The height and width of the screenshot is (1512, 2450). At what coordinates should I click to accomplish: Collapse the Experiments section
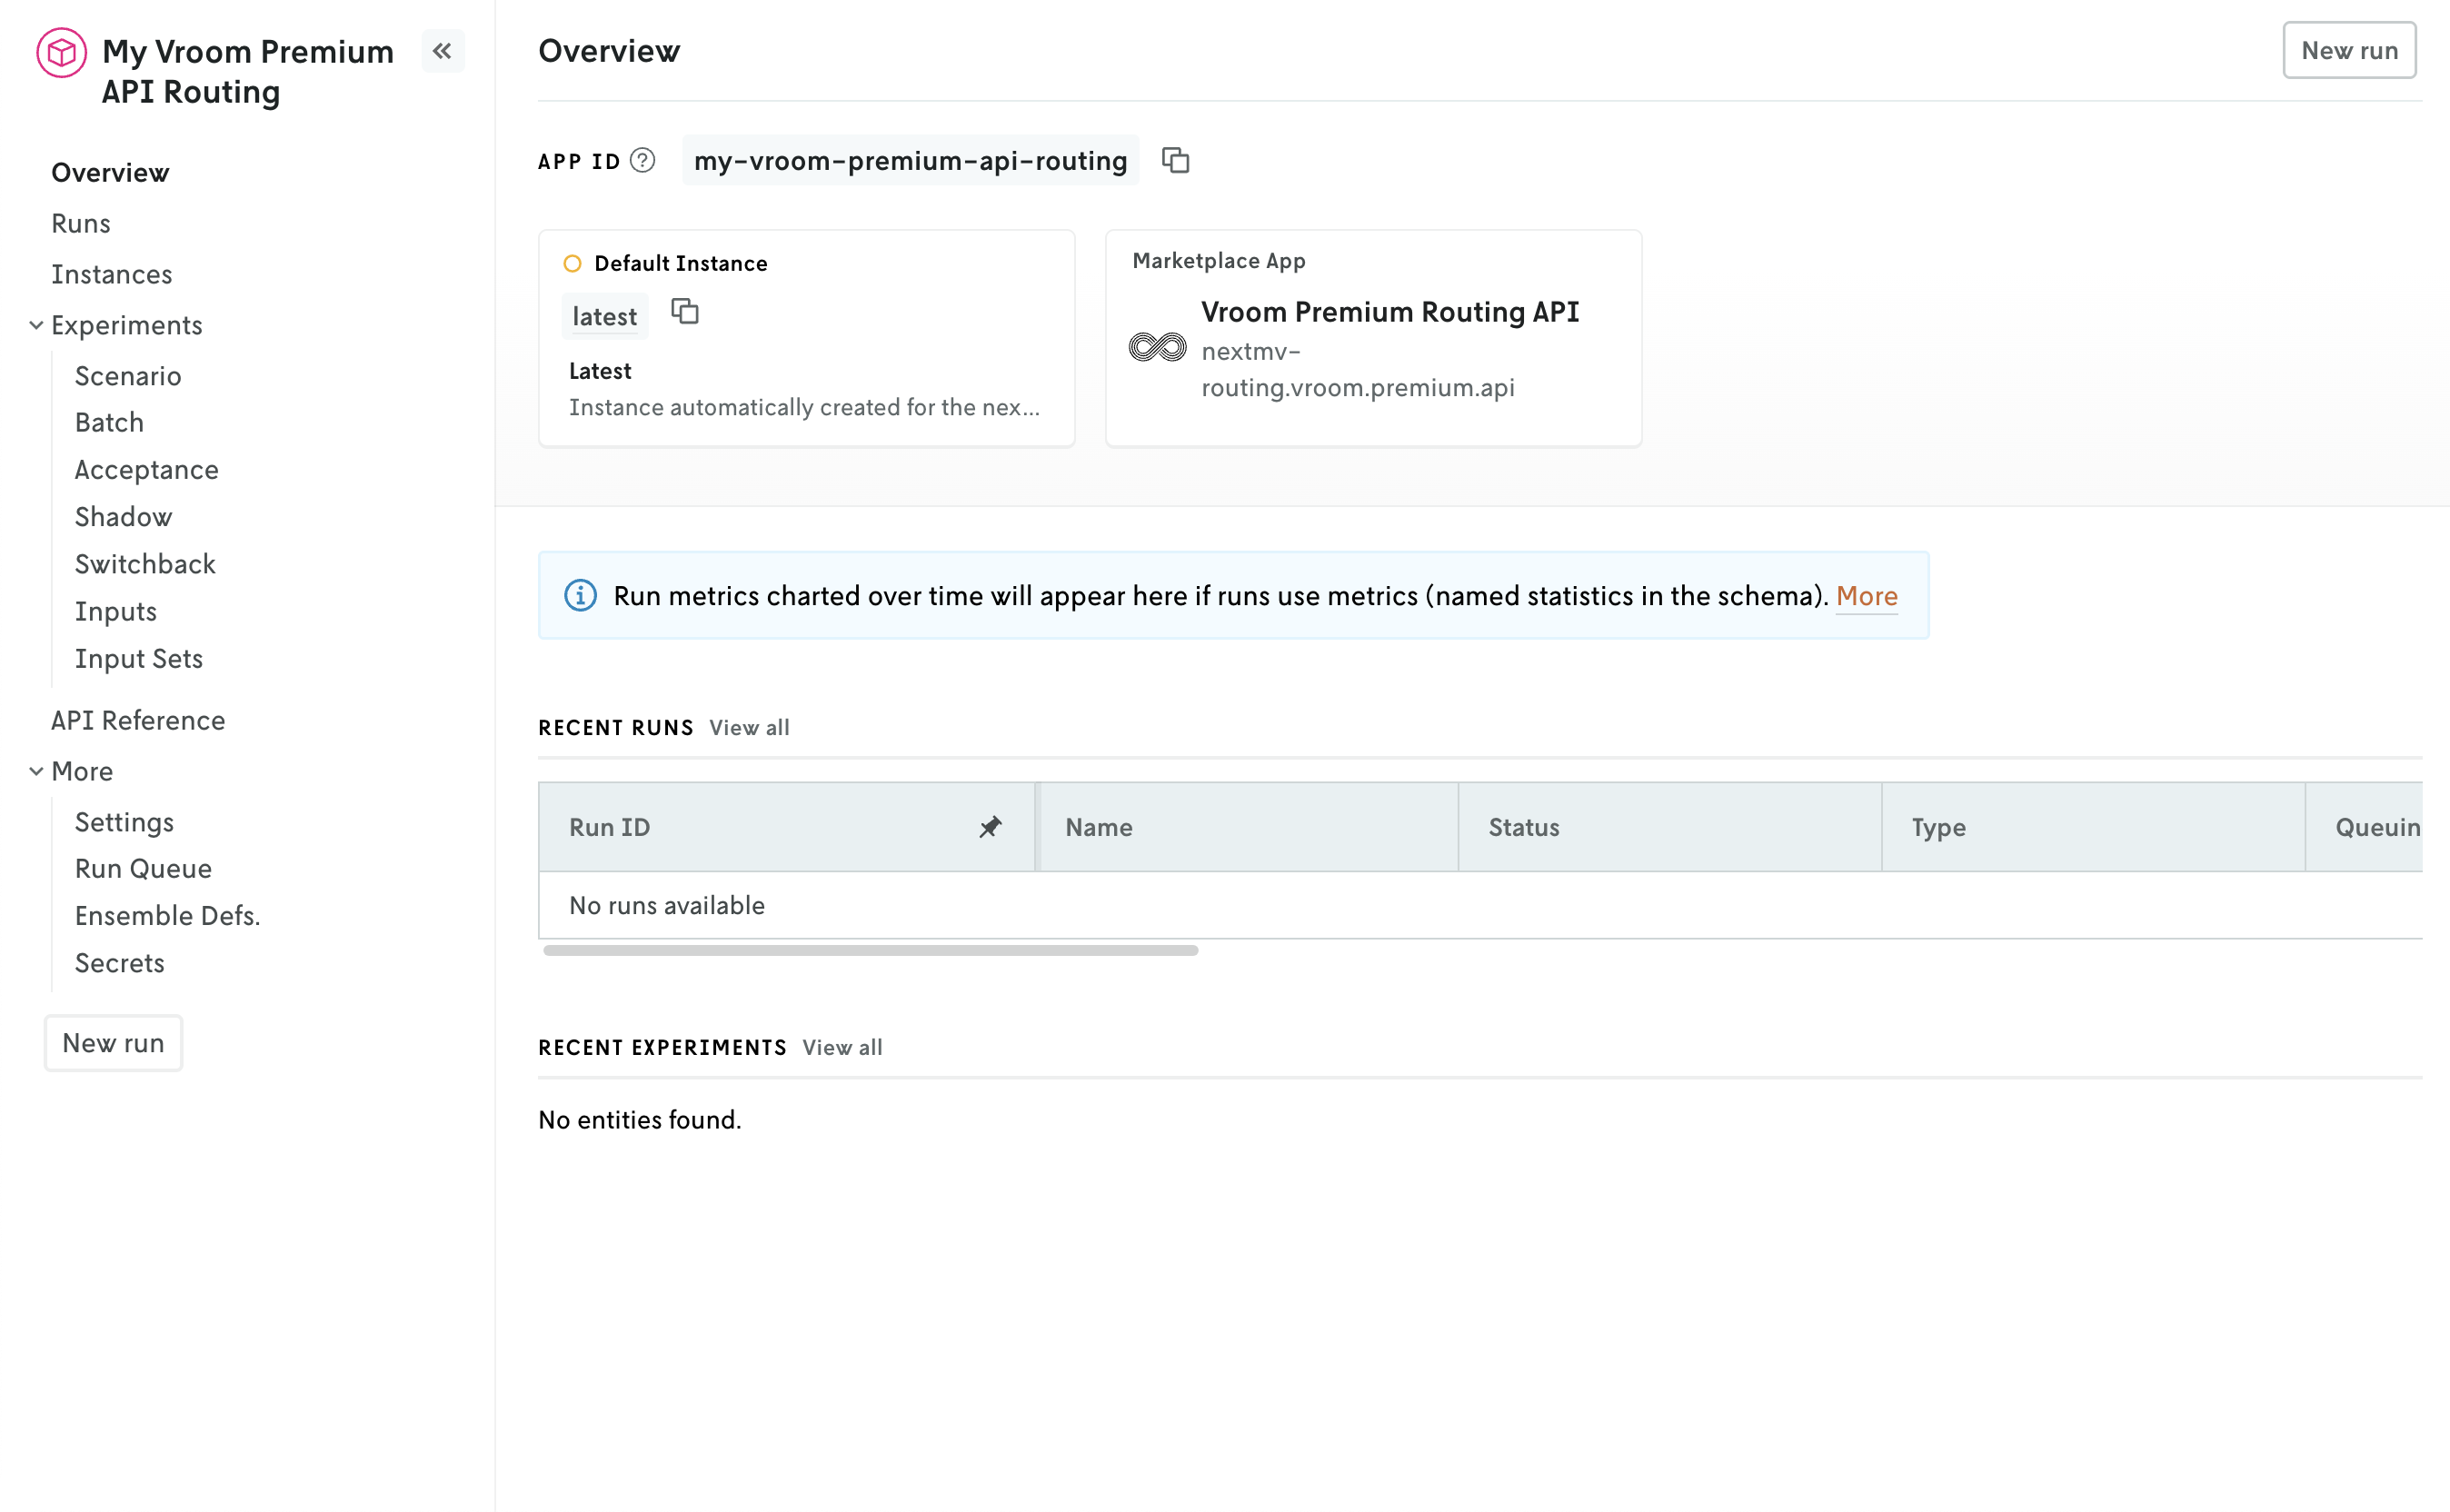(37, 324)
